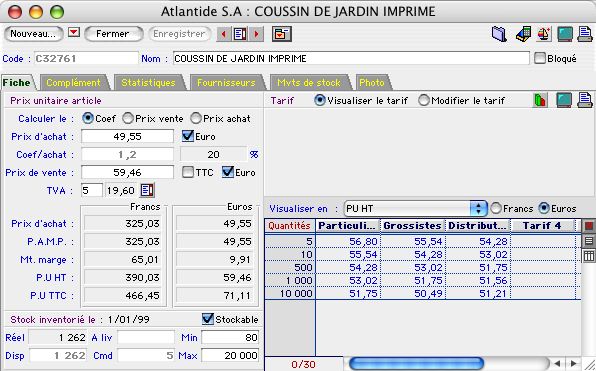This screenshot has height=371, width=596.
Task: Enable the TTC checkbox
Action: [188, 172]
